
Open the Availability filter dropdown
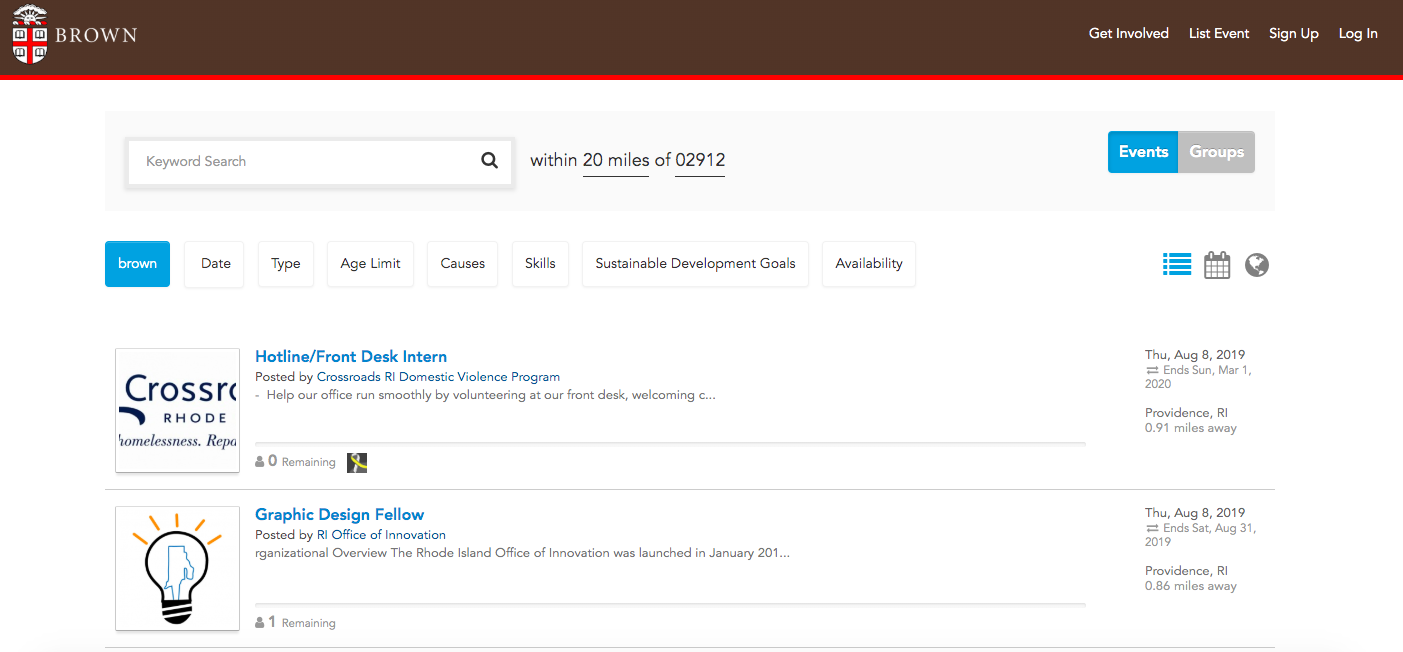point(869,264)
